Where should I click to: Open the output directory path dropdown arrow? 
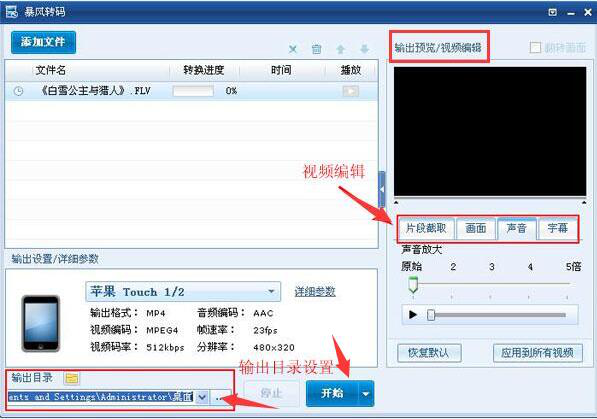point(203,397)
